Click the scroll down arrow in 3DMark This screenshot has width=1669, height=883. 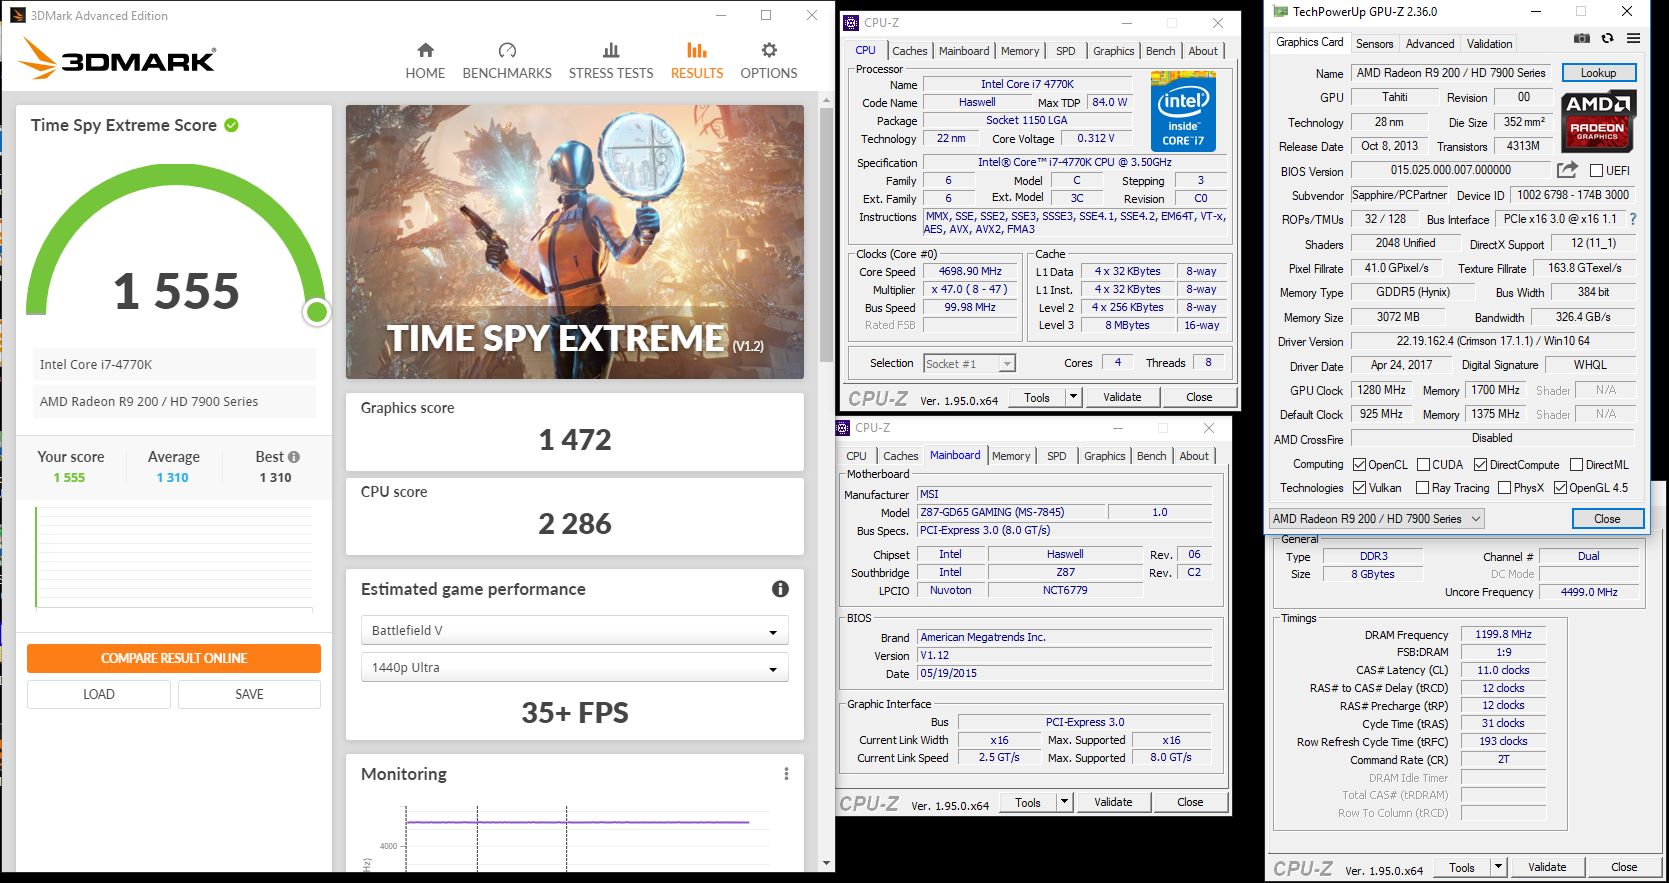click(826, 863)
